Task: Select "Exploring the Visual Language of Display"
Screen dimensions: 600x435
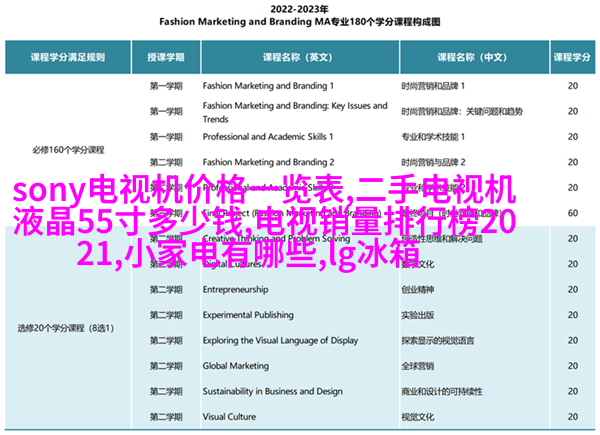Action: (x=280, y=341)
